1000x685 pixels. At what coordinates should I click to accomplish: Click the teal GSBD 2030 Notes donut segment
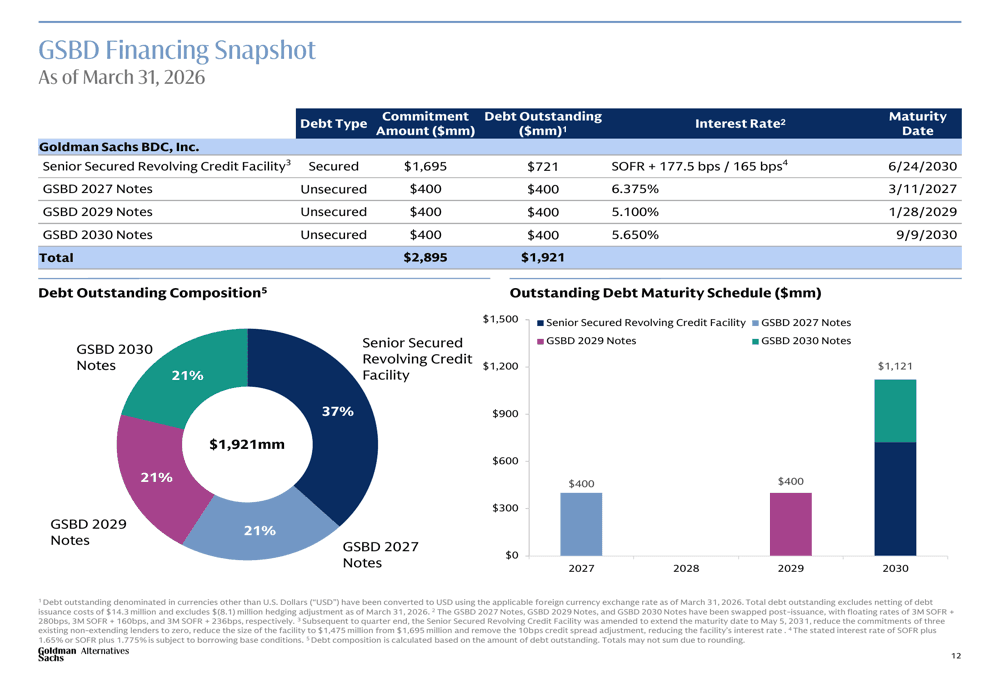pyautogui.click(x=187, y=375)
